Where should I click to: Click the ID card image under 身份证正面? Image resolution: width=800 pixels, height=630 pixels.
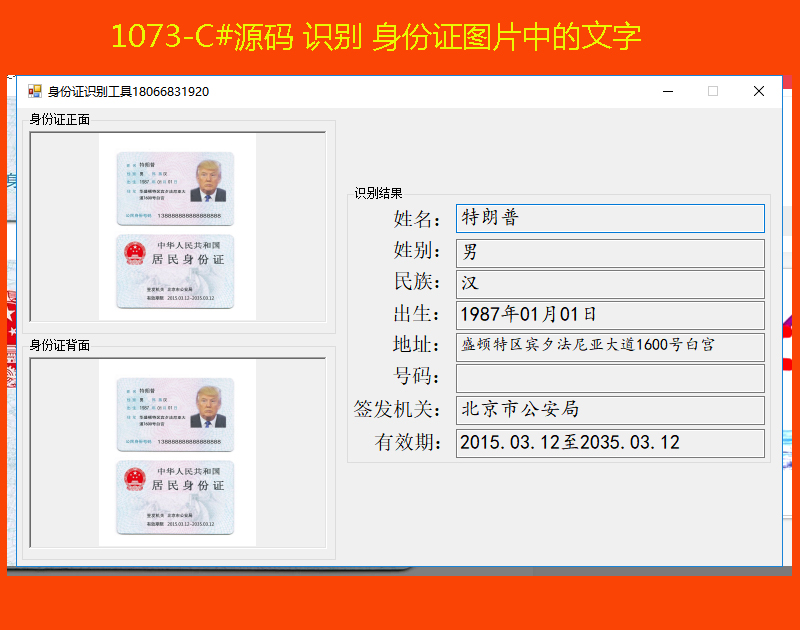[177, 227]
